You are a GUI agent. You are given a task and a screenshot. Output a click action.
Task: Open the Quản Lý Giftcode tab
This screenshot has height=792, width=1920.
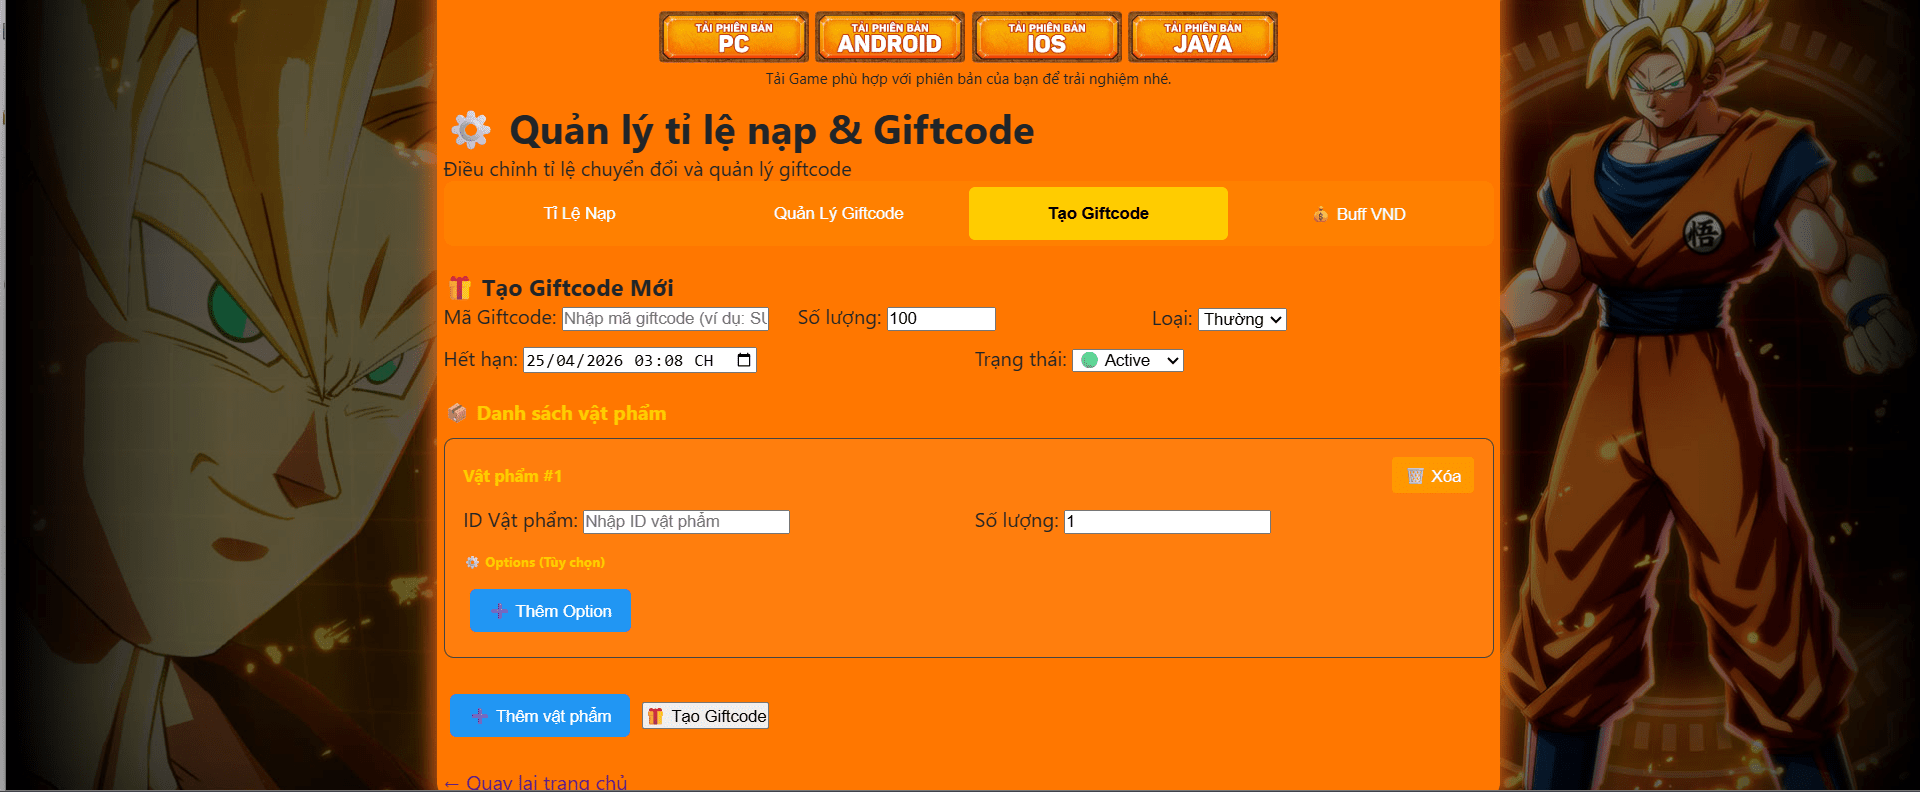[x=838, y=213]
